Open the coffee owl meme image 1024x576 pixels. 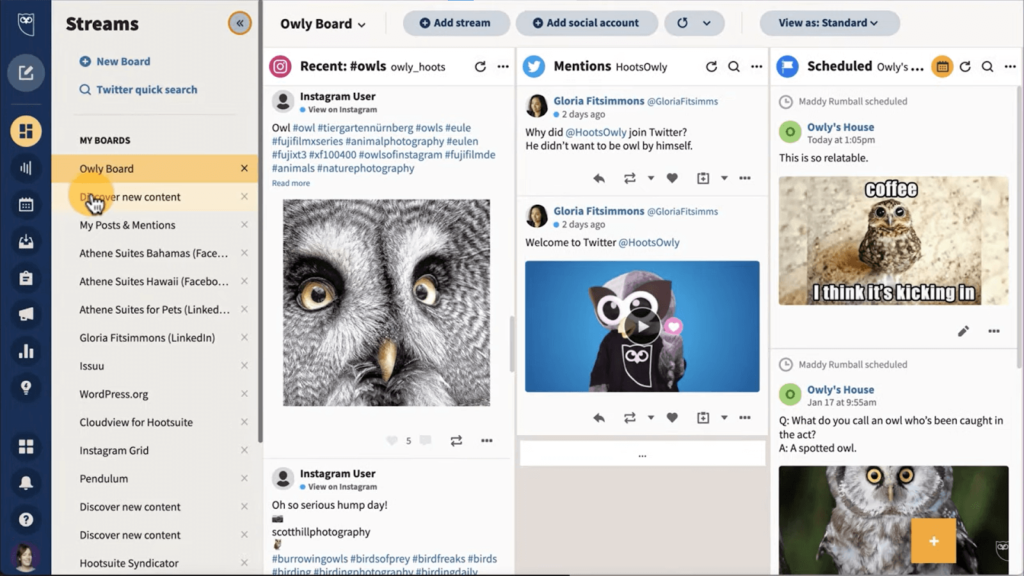tap(893, 241)
